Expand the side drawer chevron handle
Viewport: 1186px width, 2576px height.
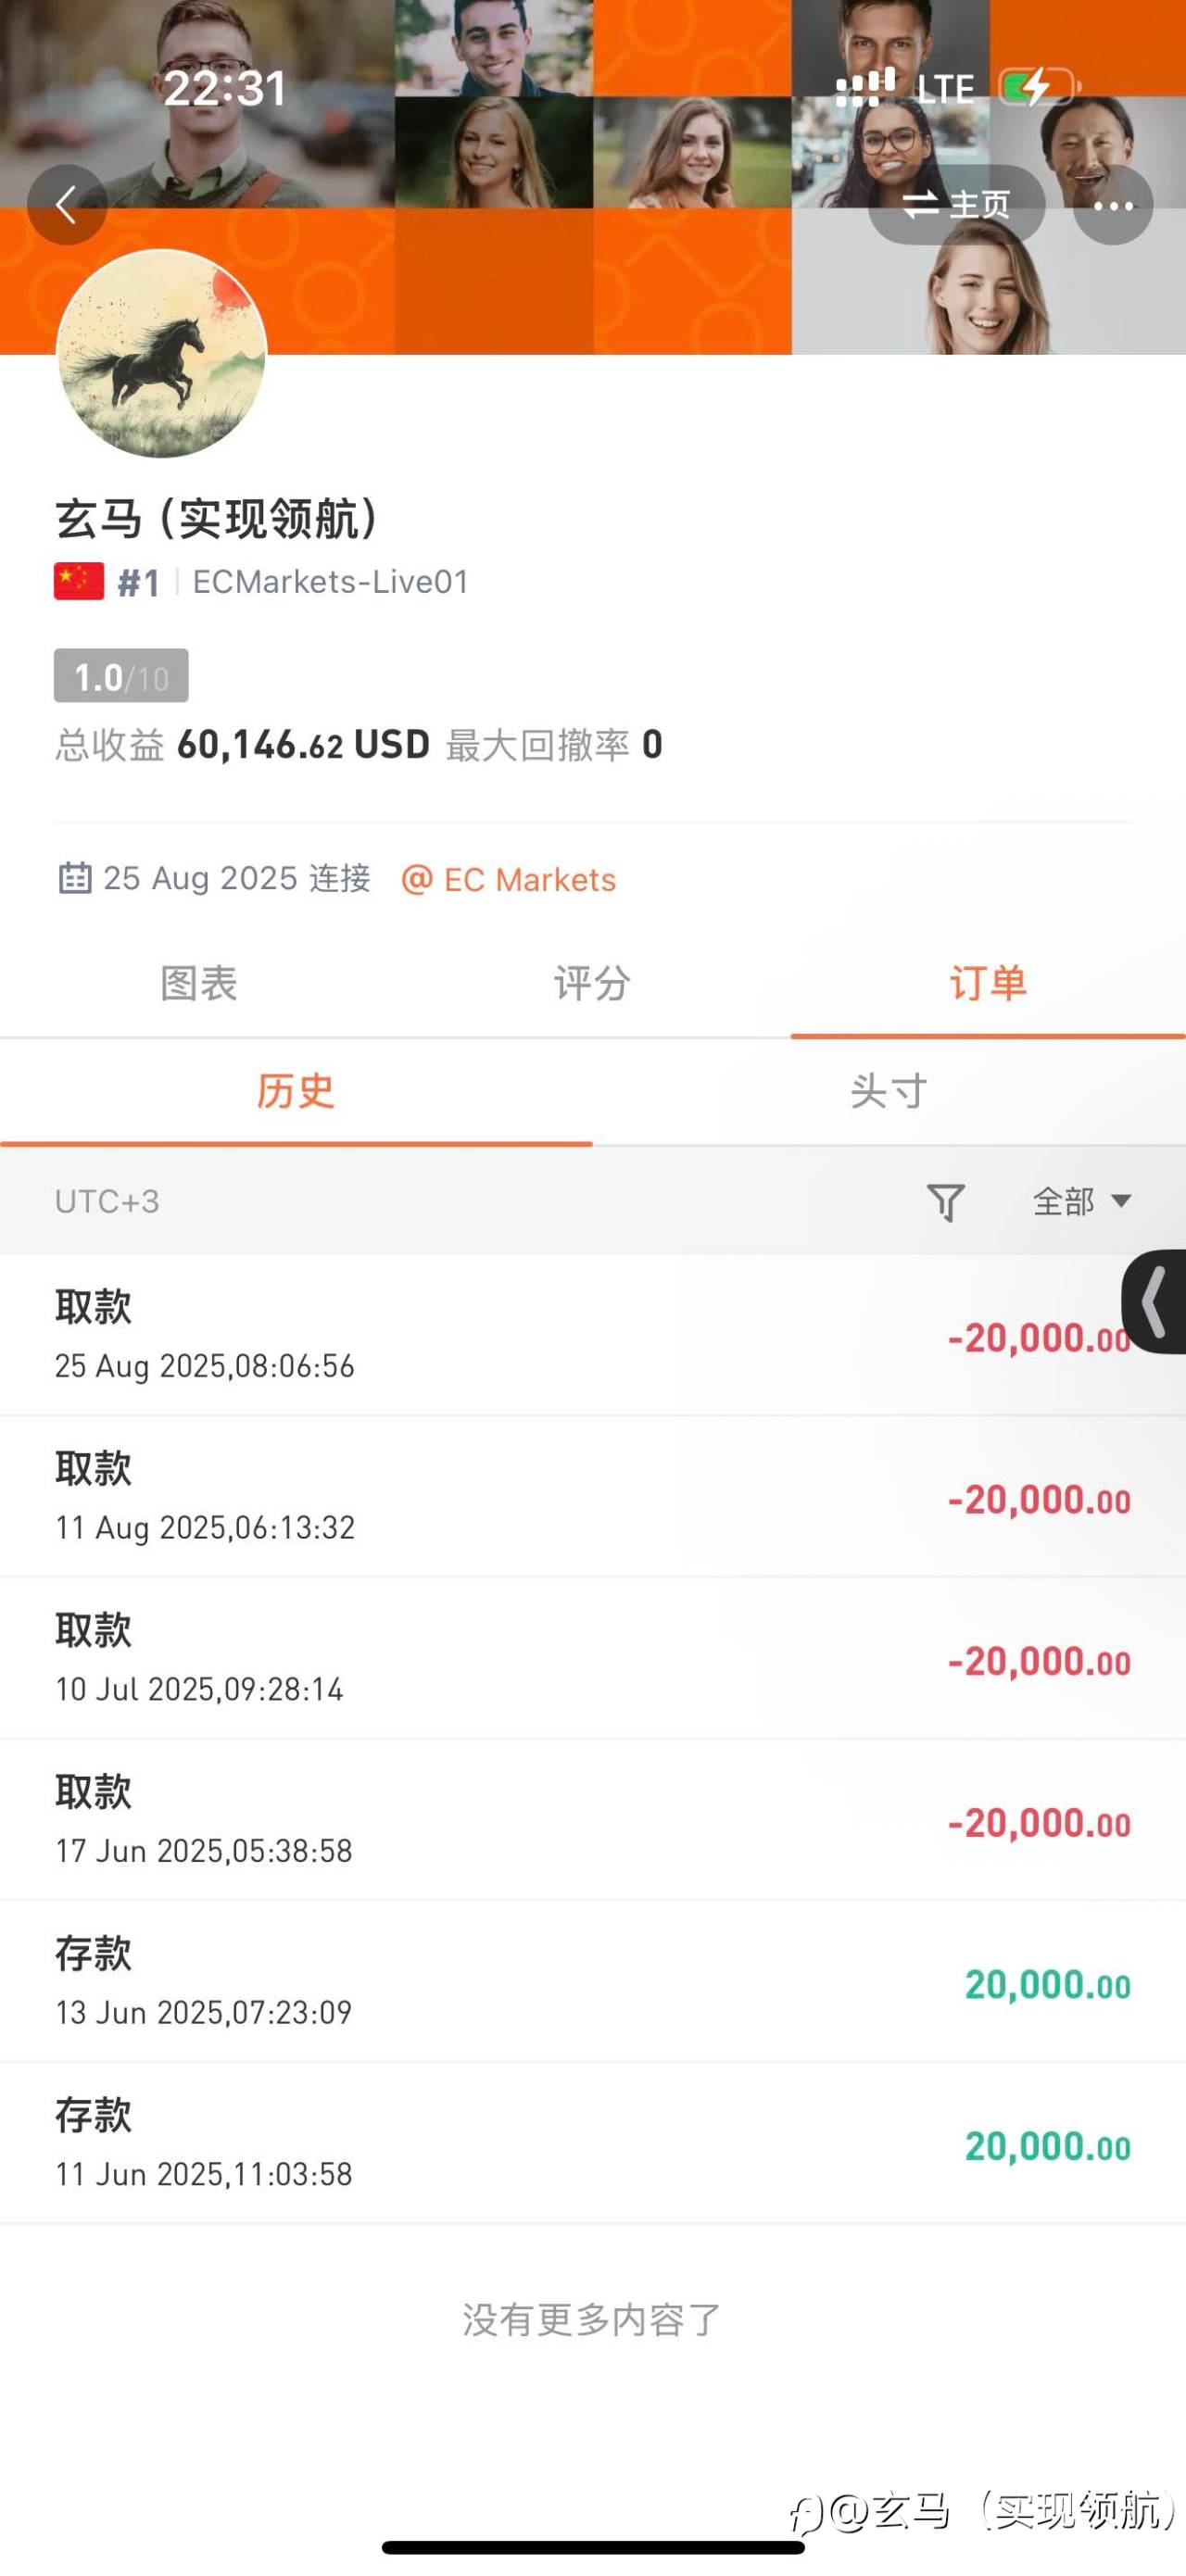(x=1154, y=1301)
